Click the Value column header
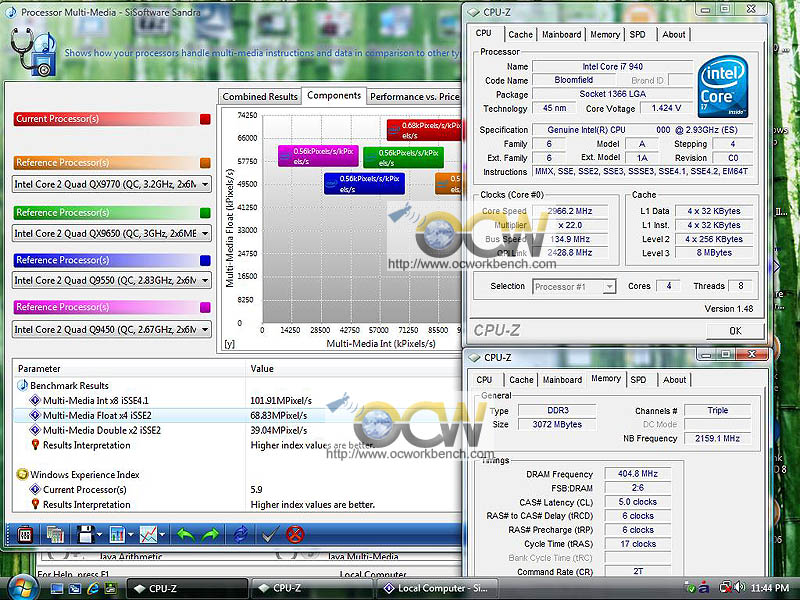This screenshot has width=800, height=600. [x=262, y=369]
